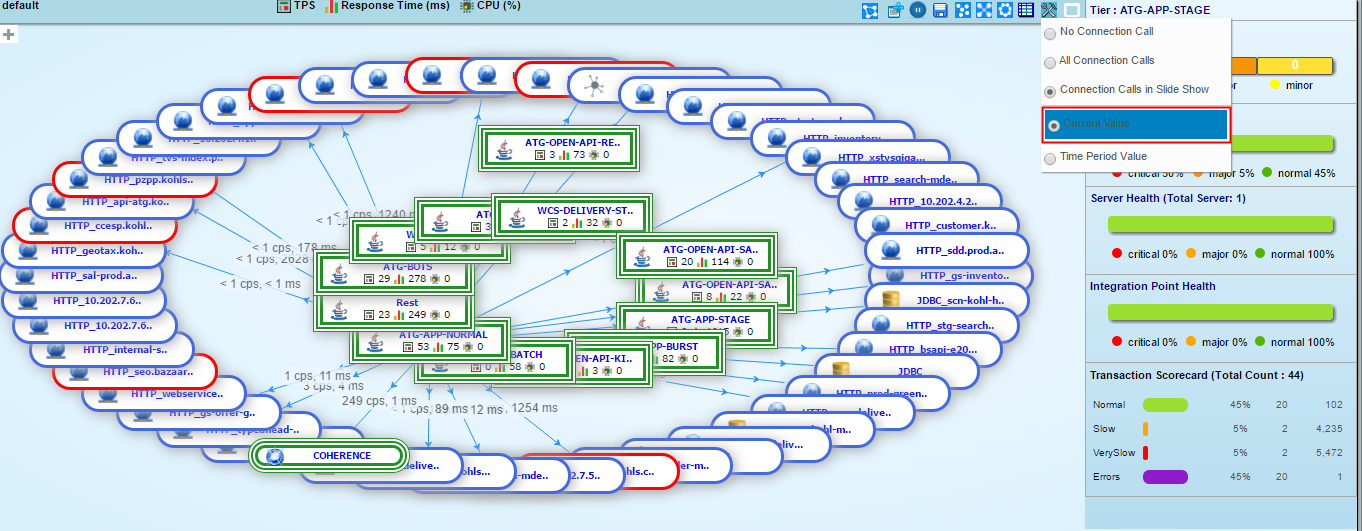The width and height of the screenshot is (1362, 531).
Task: Click the HTTP_10.202.7.6 node above HTTP_internal-s
Action: (x=96, y=325)
